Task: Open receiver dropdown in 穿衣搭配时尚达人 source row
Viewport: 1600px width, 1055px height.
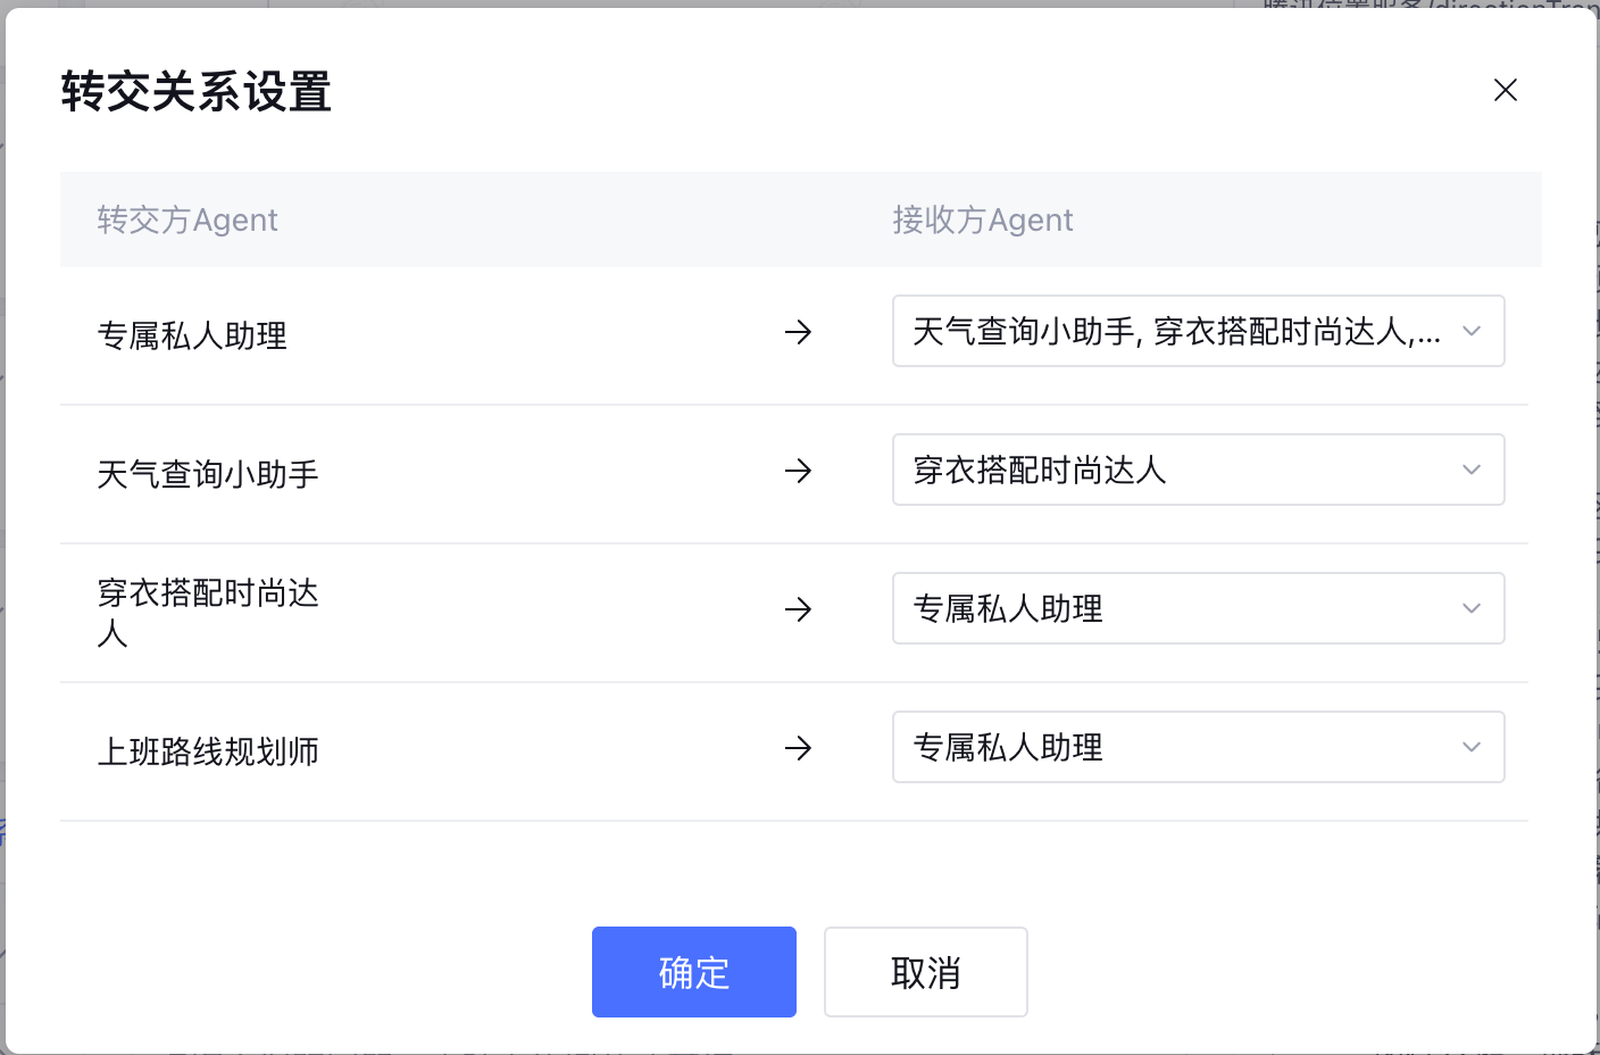Action: point(1180,608)
